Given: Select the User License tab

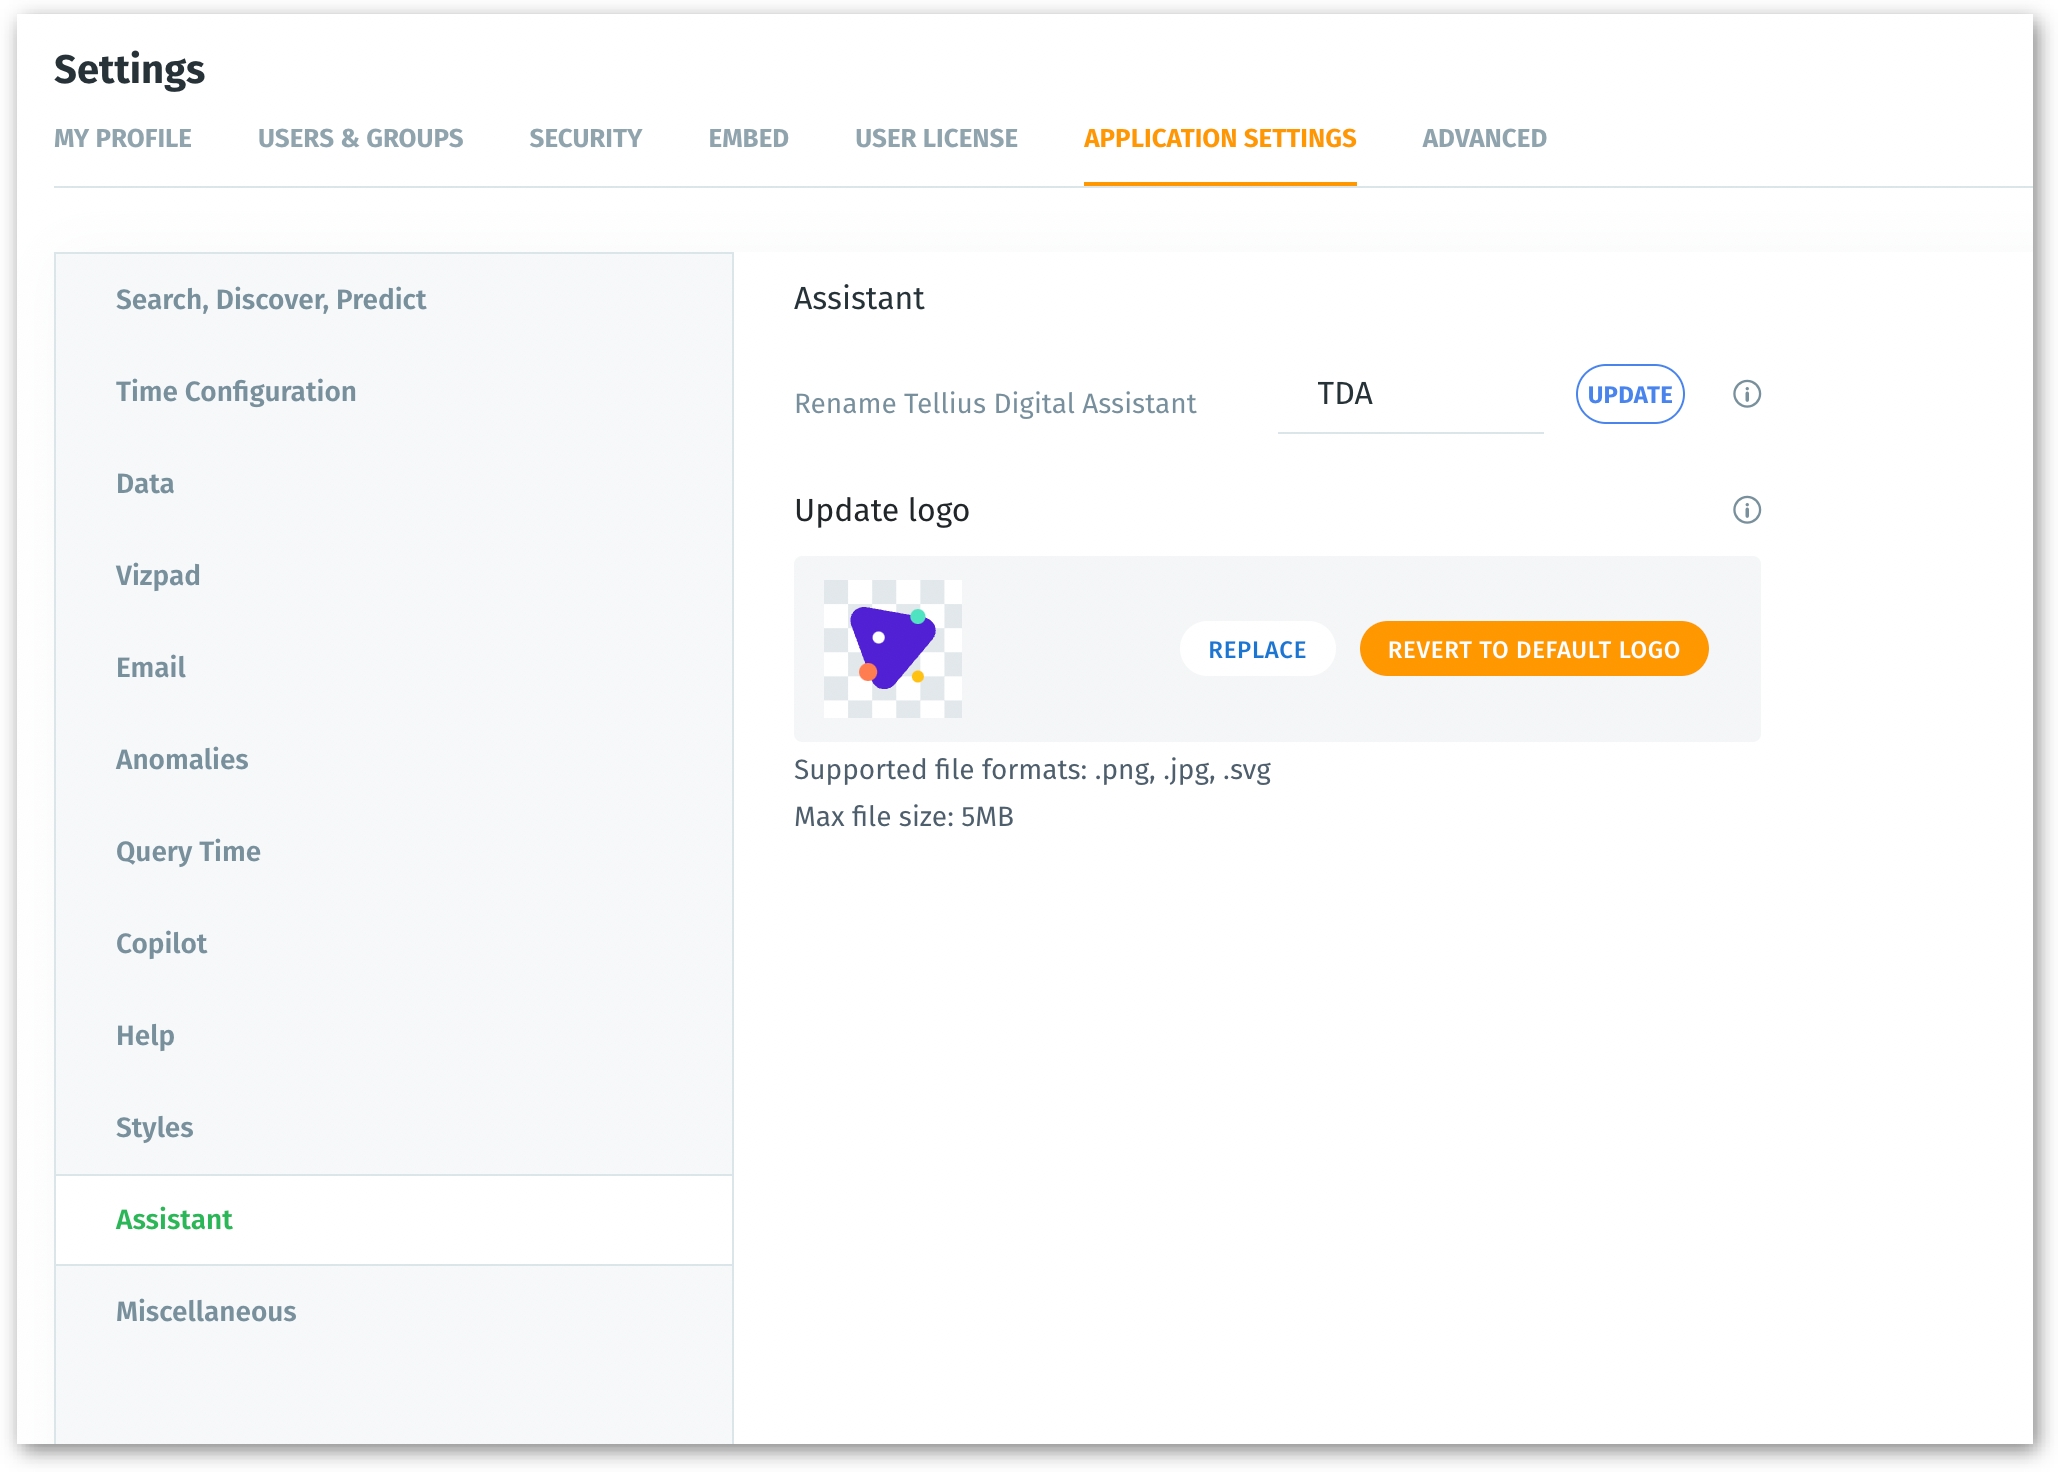Looking at the screenshot, I should 935,139.
